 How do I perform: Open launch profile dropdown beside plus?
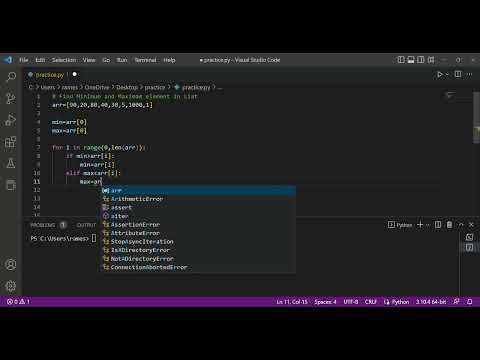point(427,225)
